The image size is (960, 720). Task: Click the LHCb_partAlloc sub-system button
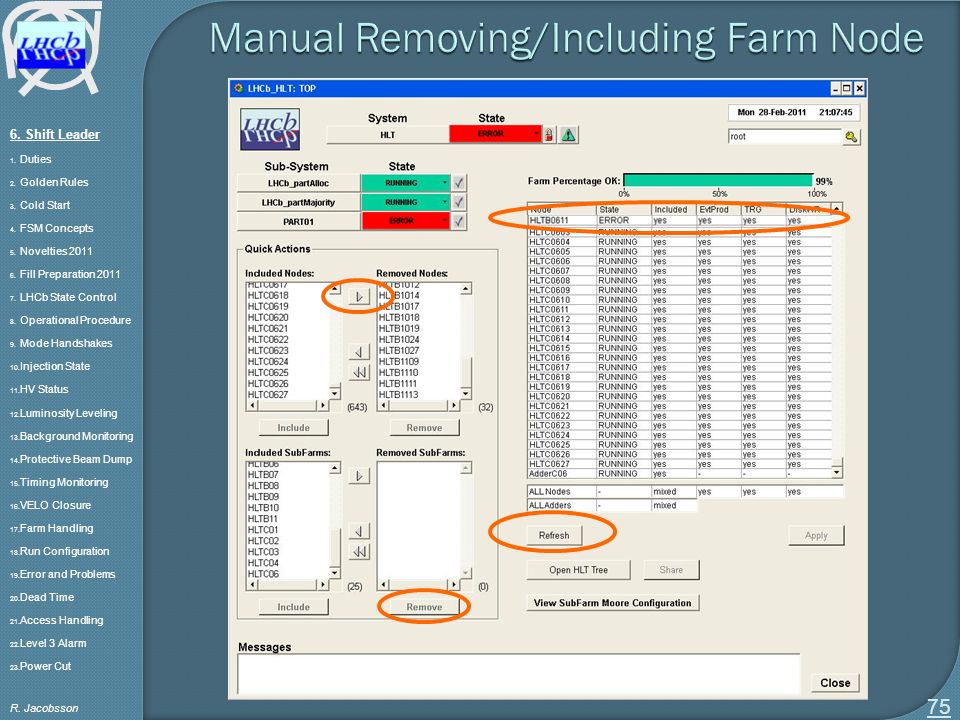[298, 183]
